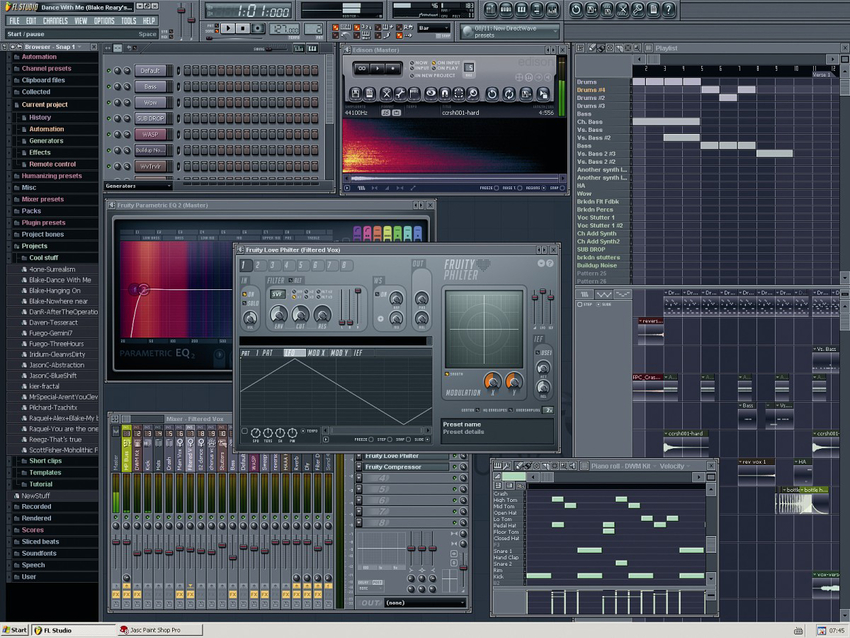
Task: Click the floppy disk icon in Edison
Action: coord(356,93)
